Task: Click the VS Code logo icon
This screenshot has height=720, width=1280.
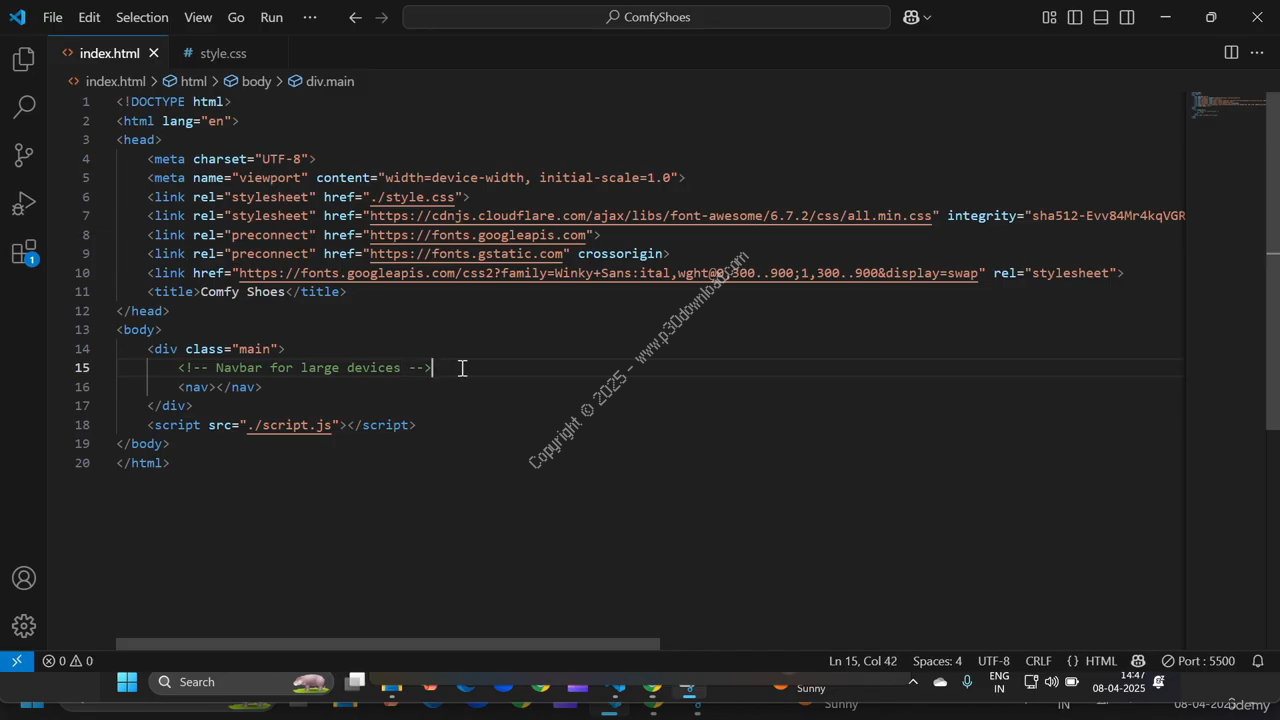Action: (17, 17)
